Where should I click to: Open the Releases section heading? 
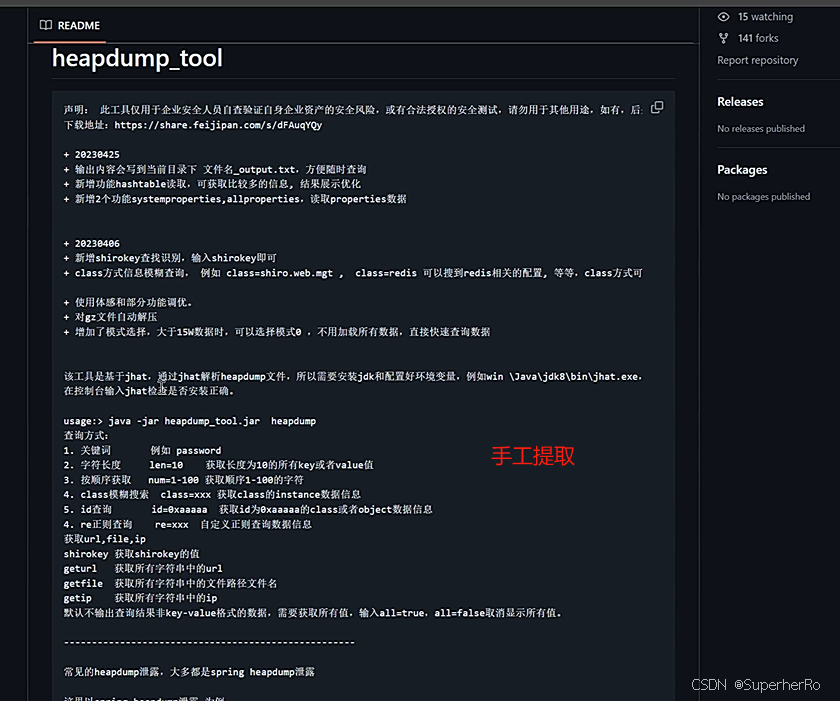point(740,102)
